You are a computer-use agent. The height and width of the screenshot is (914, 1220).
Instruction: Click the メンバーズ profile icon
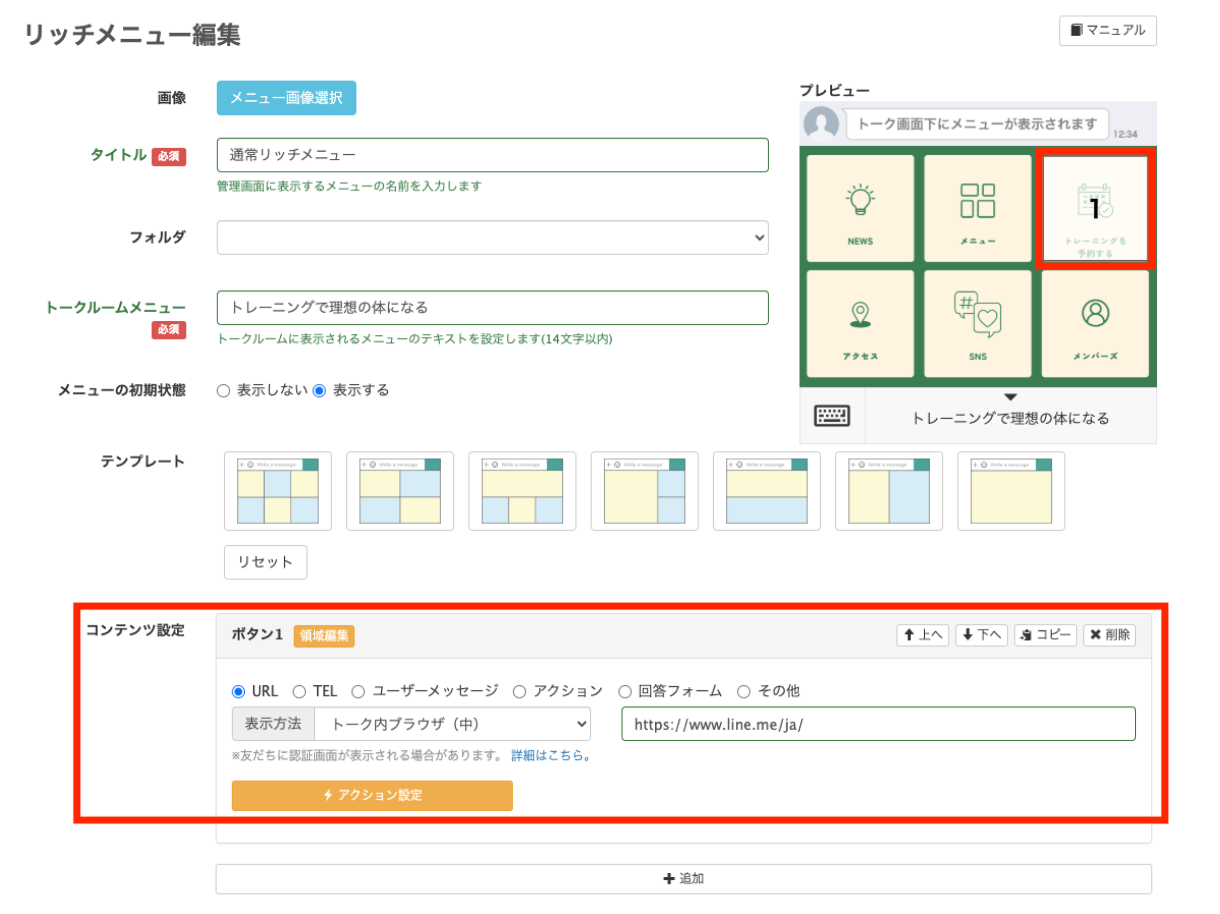[x=1095, y=314]
